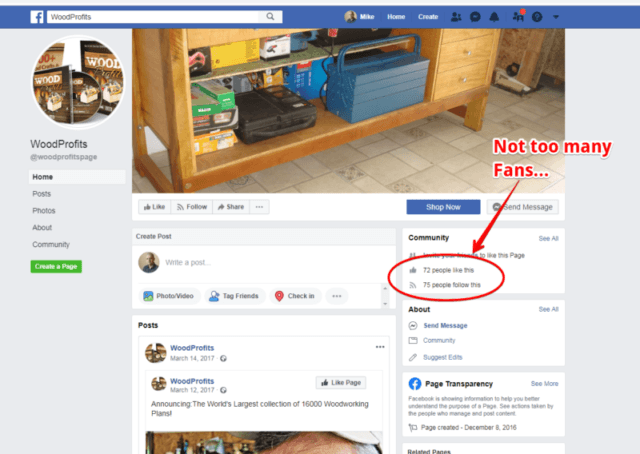This screenshot has width=640, height=454.
Task: Add Photo/Video to post
Action: (x=169, y=296)
